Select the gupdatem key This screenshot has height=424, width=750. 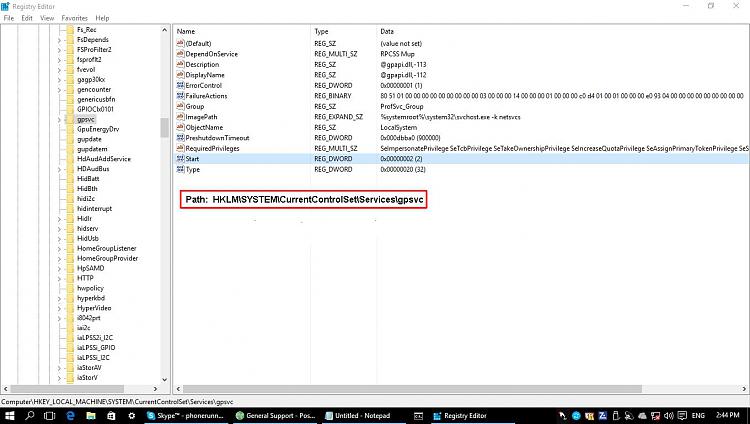tap(92, 149)
